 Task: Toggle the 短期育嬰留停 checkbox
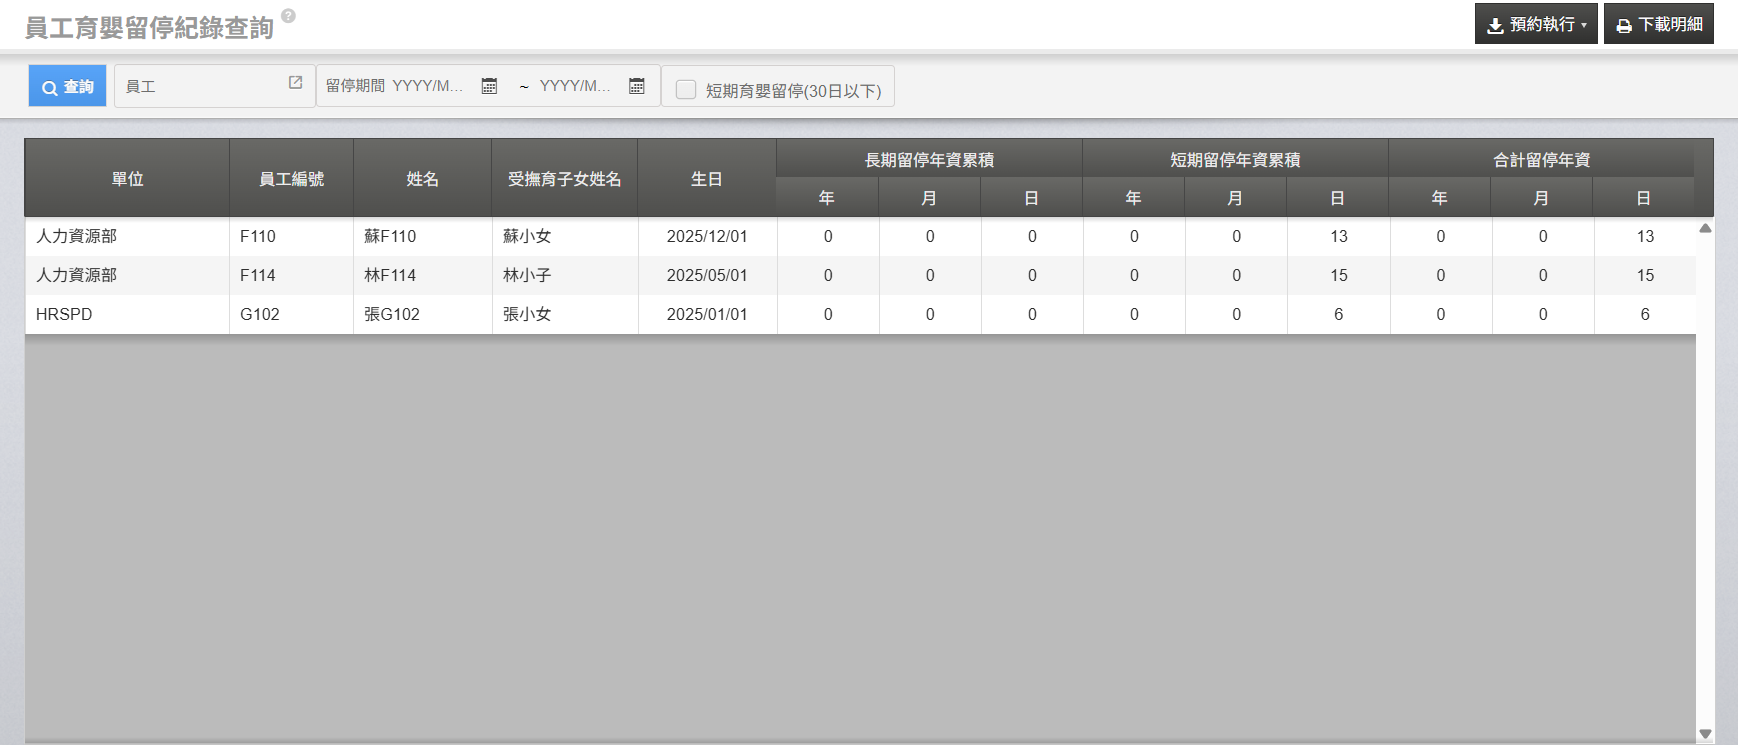click(x=686, y=90)
